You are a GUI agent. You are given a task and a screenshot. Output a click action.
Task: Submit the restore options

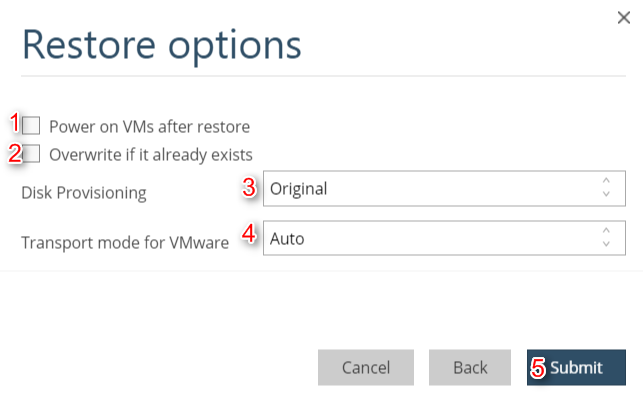pyautogui.click(x=576, y=368)
